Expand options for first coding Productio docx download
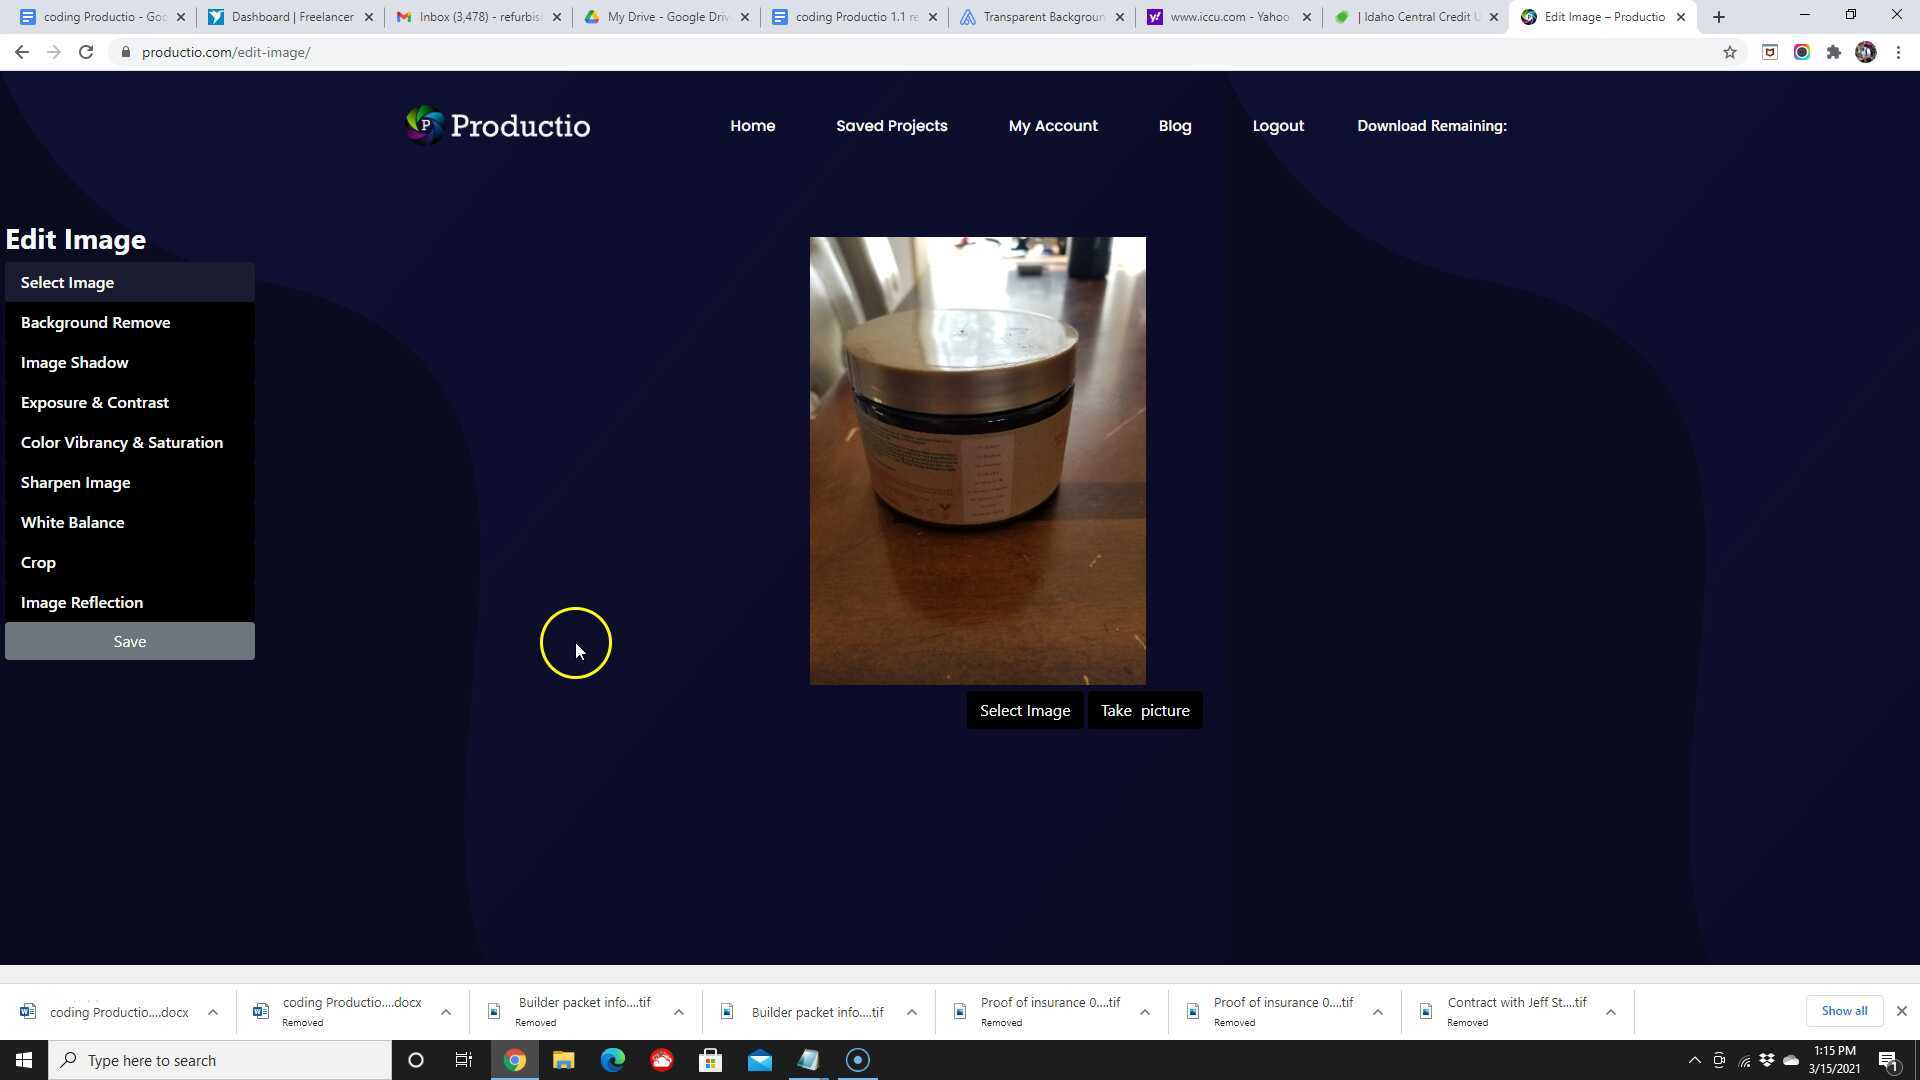The height and width of the screenshot is (1080, 1920). click(x=212, y=1012)
